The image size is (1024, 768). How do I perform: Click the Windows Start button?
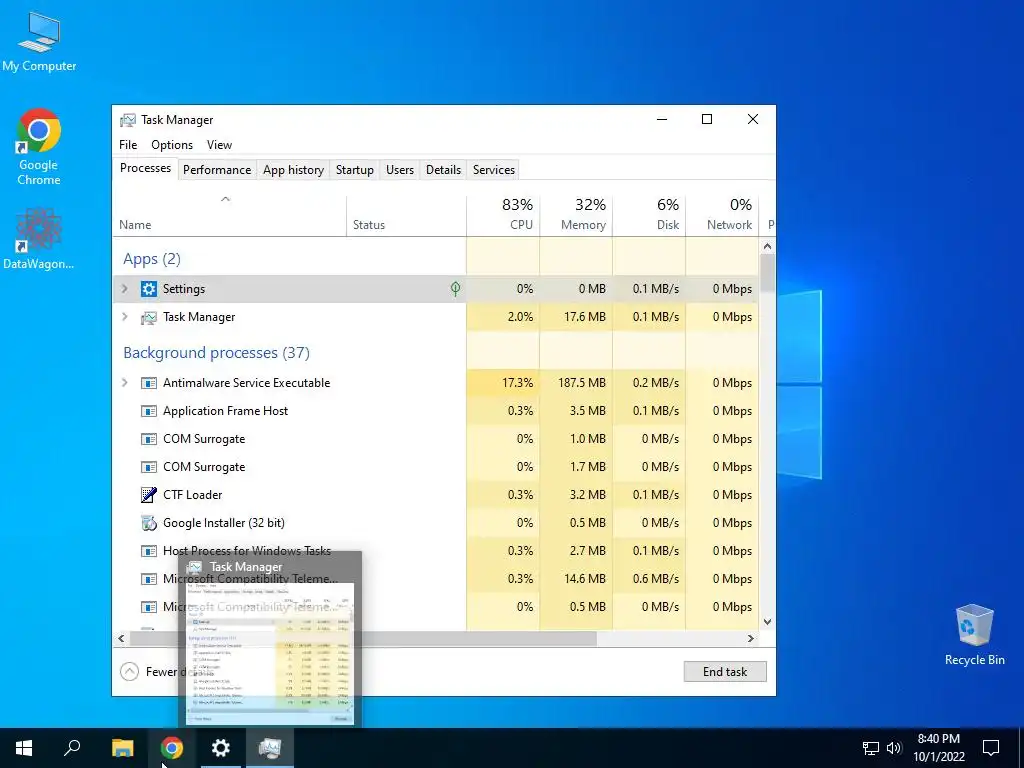(24, 748)
